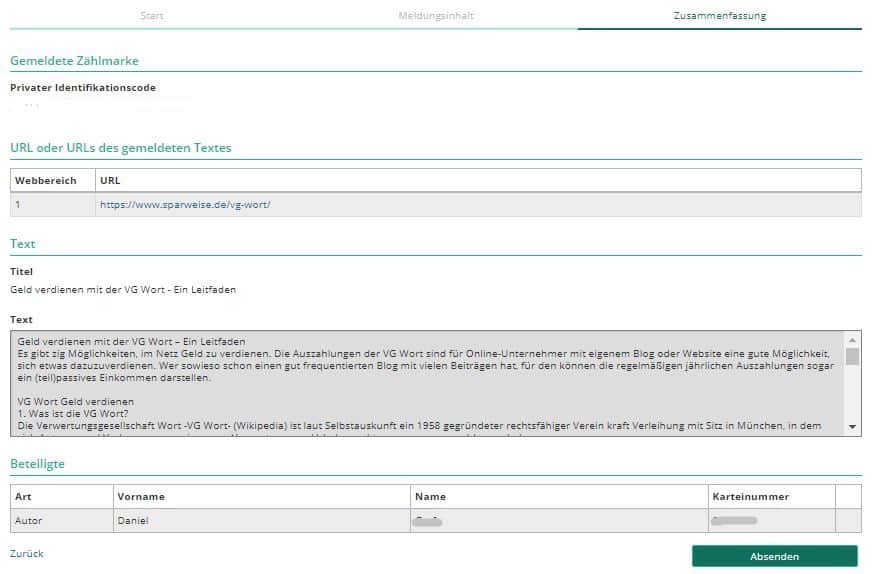This screenshot has height=574, width=874.
Task: Click the 'VG Wort Geld verdienen' line in text box
Action: click(x=75, y=401)
